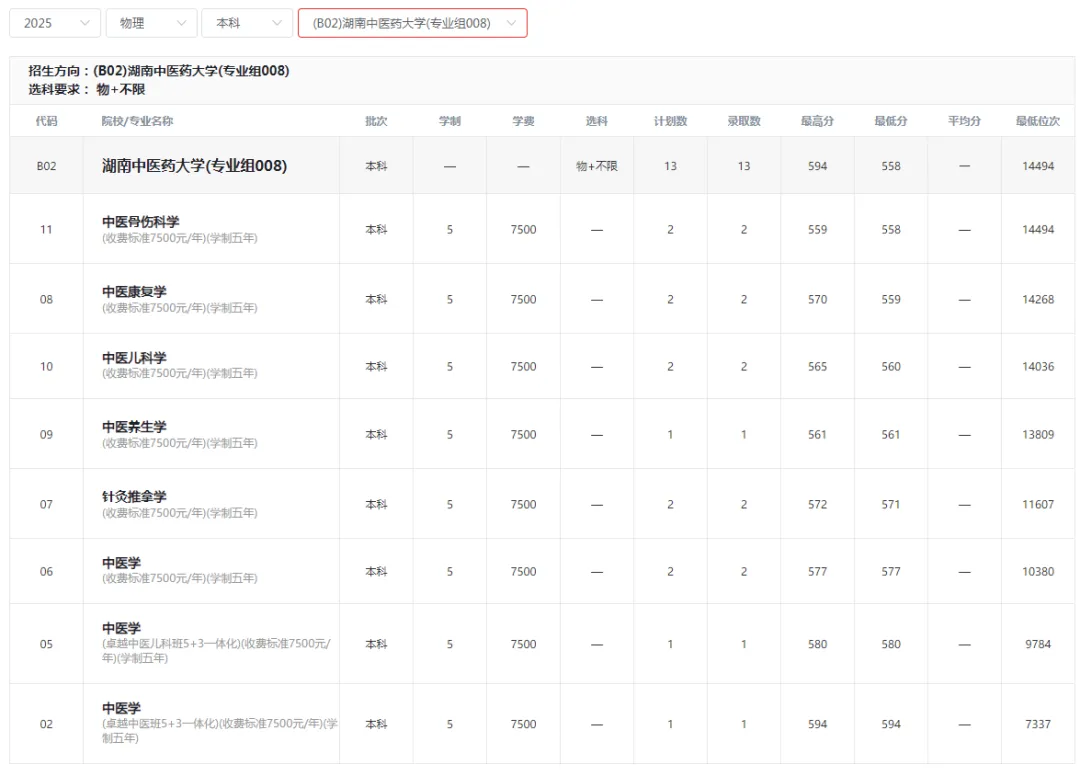Click the 代码 column header
The height and width of the screenshot is (776, 1080).
point(46,121)
